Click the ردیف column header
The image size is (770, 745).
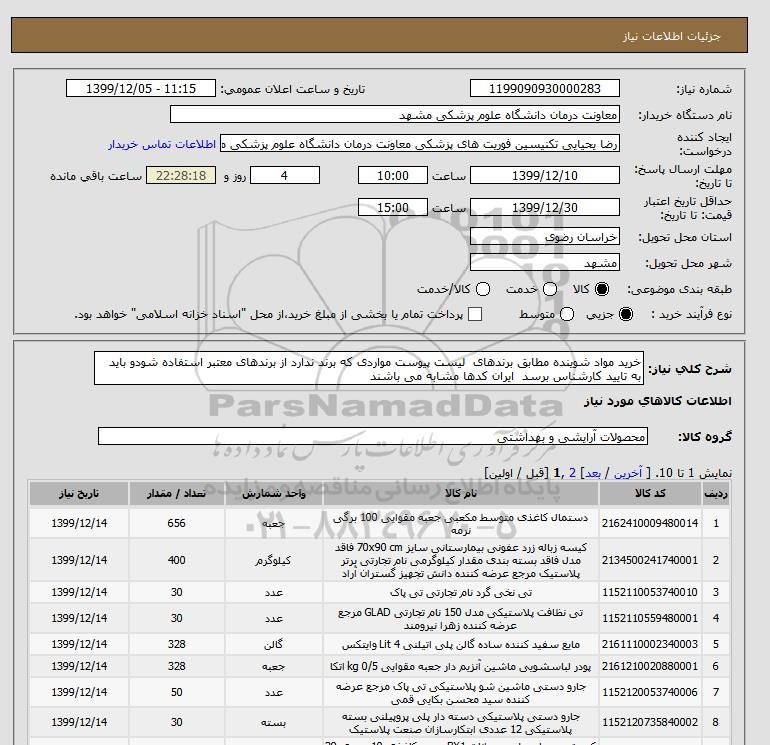click(x=715, y=494)
